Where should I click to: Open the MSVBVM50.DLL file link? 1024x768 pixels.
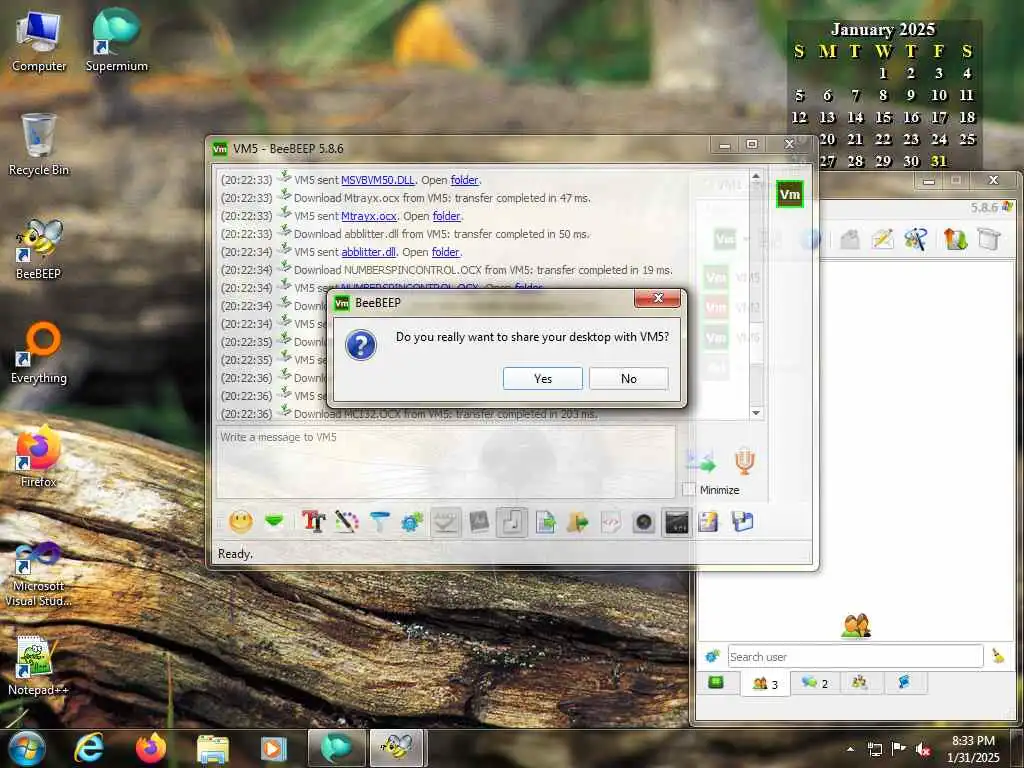click(x=377, y=180)
